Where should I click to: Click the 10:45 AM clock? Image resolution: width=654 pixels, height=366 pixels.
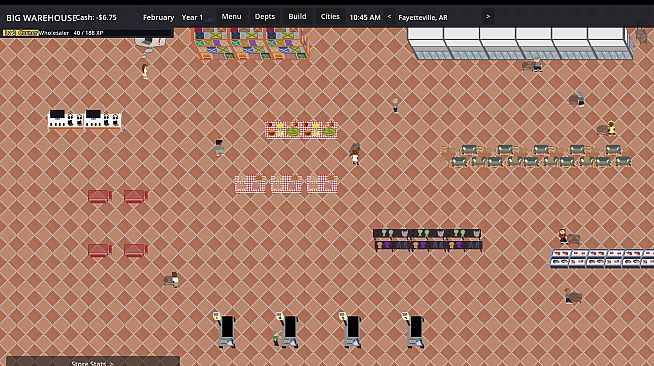point(365,18)
